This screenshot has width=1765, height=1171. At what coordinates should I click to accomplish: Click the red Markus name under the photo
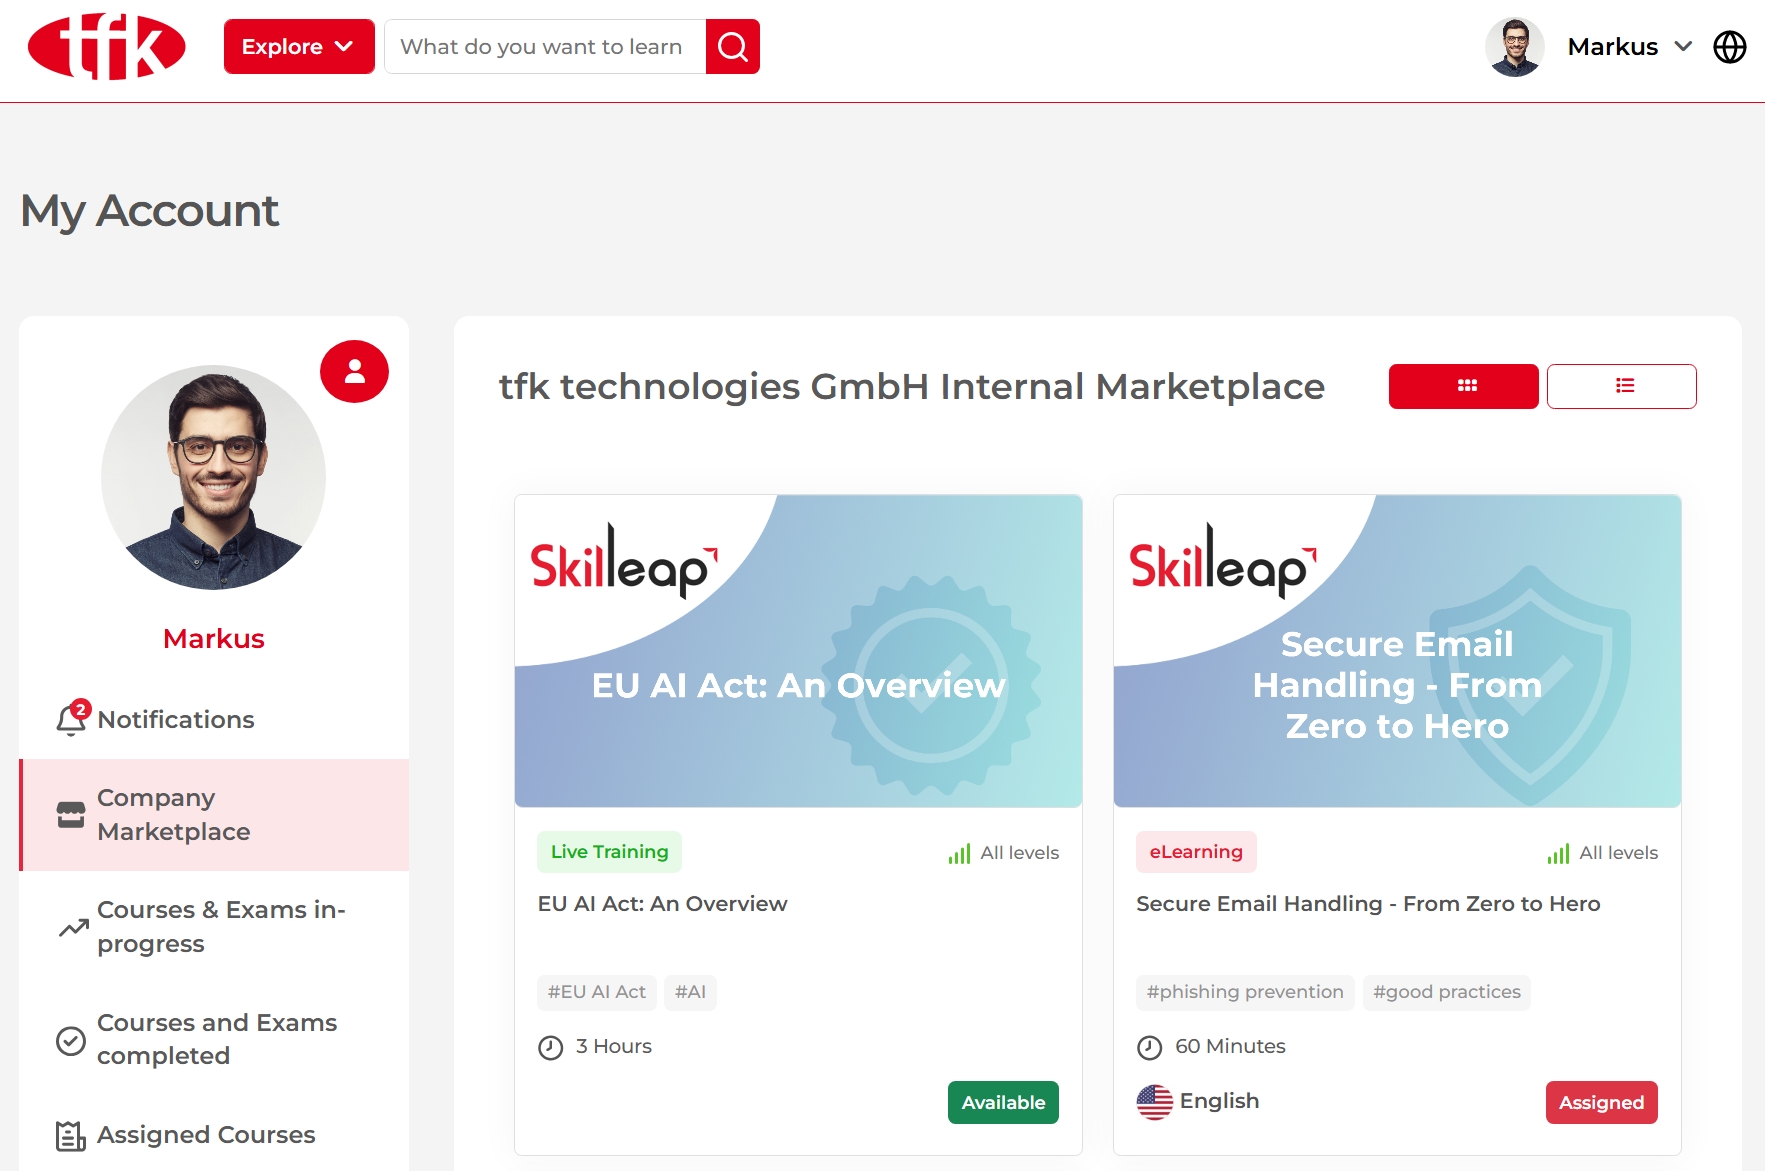tap(214, 639)
